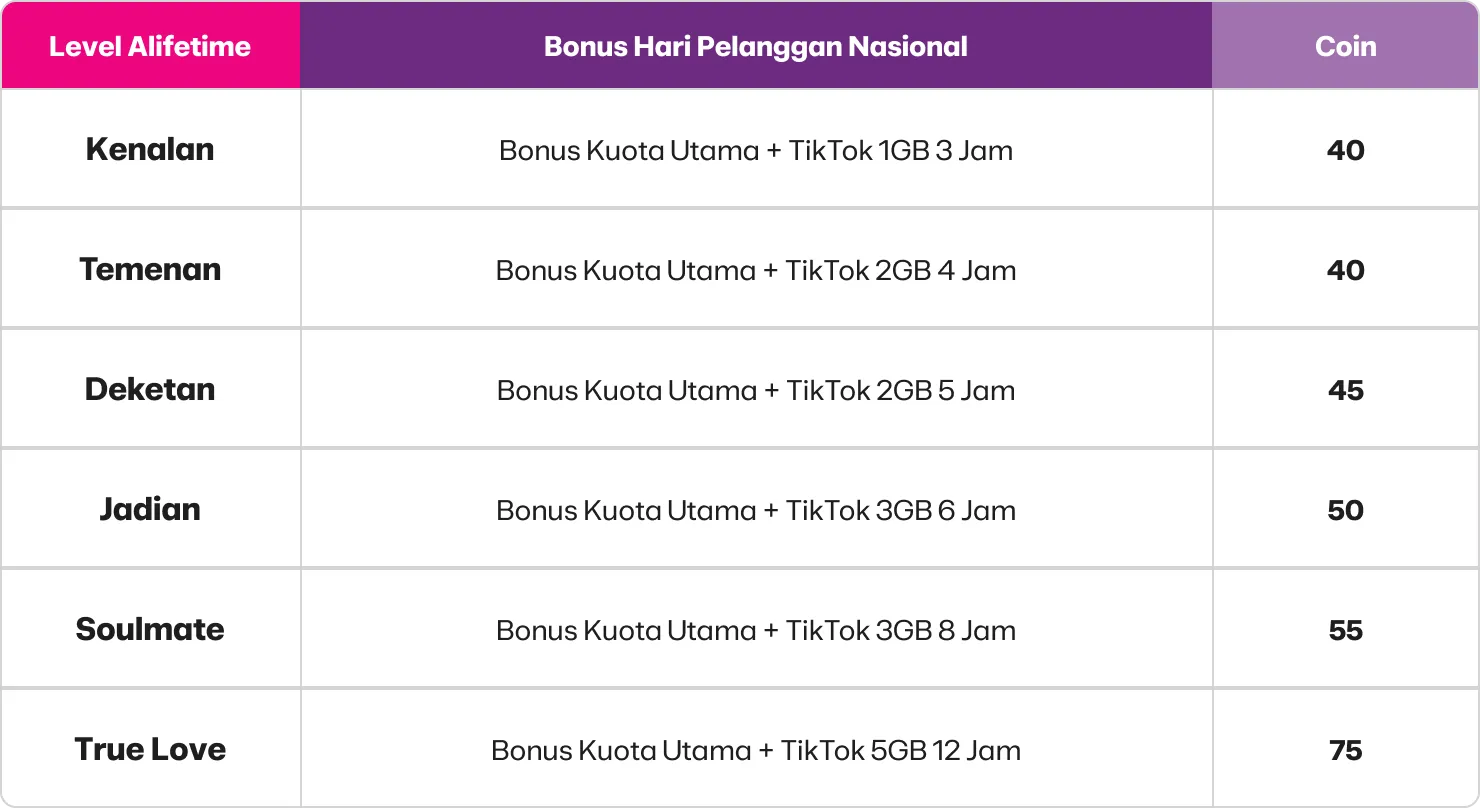Viewport: 1480px width, 808px height.
Task: Select the Bonus Hari Pelanggan Nasional header
Action: point(756,46)
